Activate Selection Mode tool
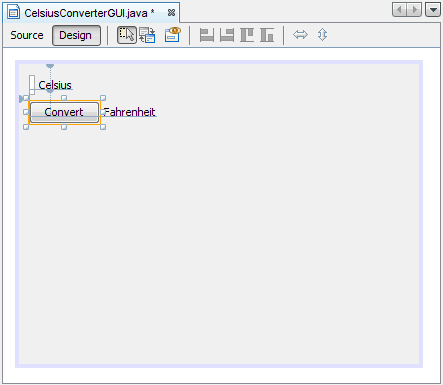 click(x=127, y=35)
